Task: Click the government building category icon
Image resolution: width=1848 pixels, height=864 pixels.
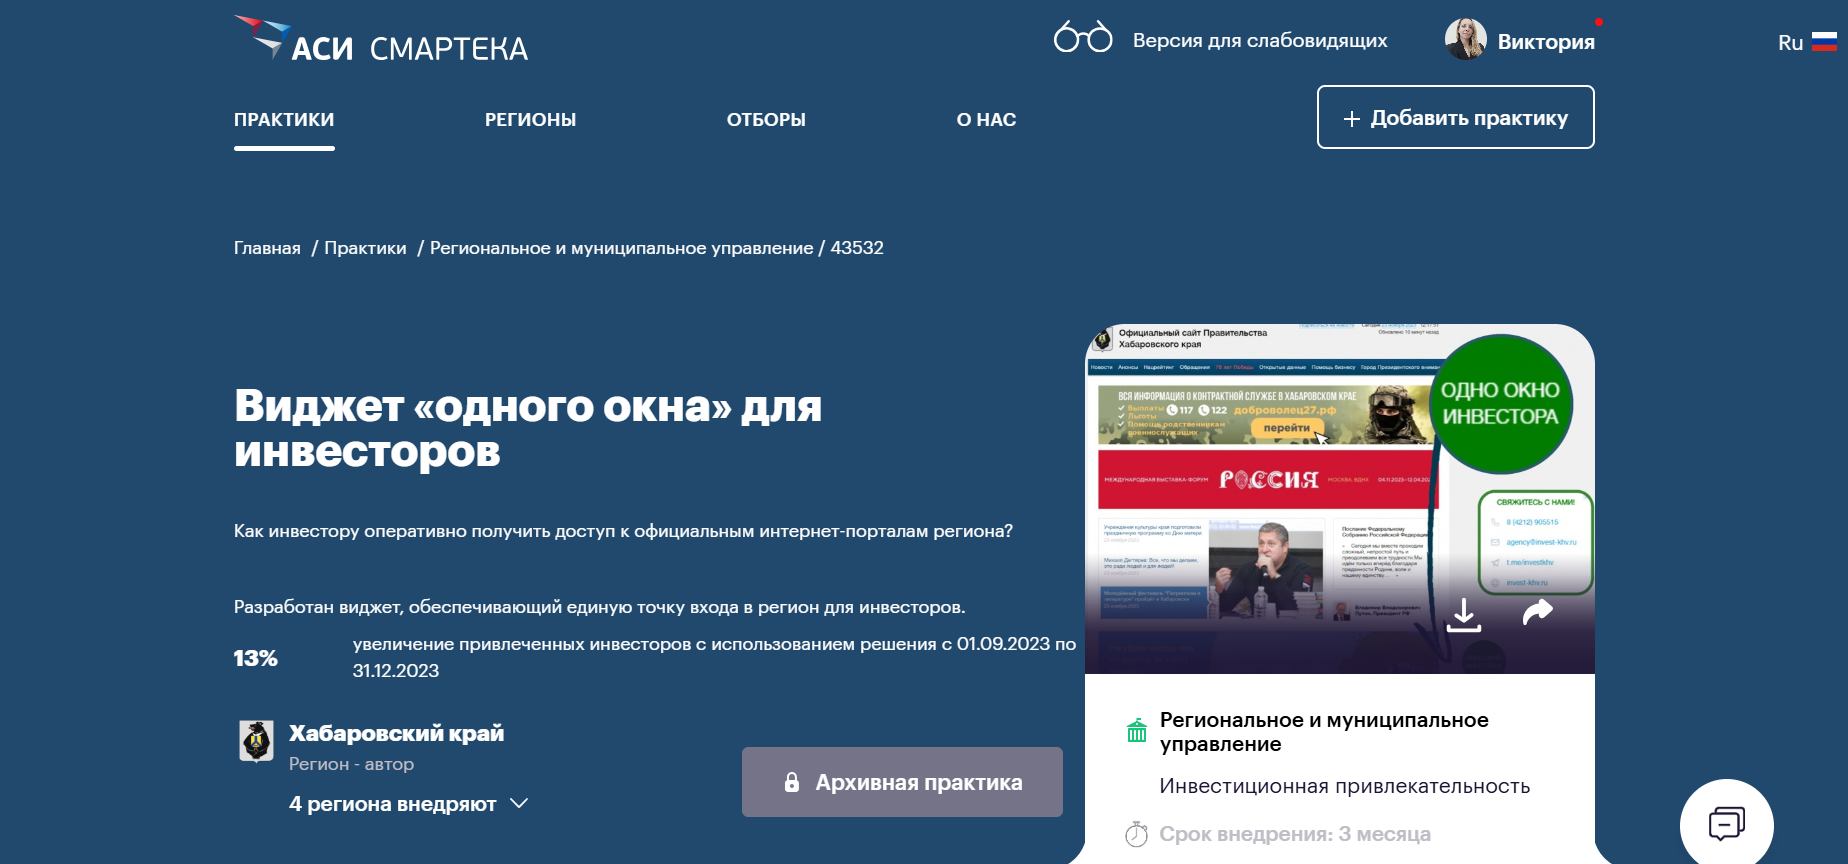Action: [x=1137, y=731]
